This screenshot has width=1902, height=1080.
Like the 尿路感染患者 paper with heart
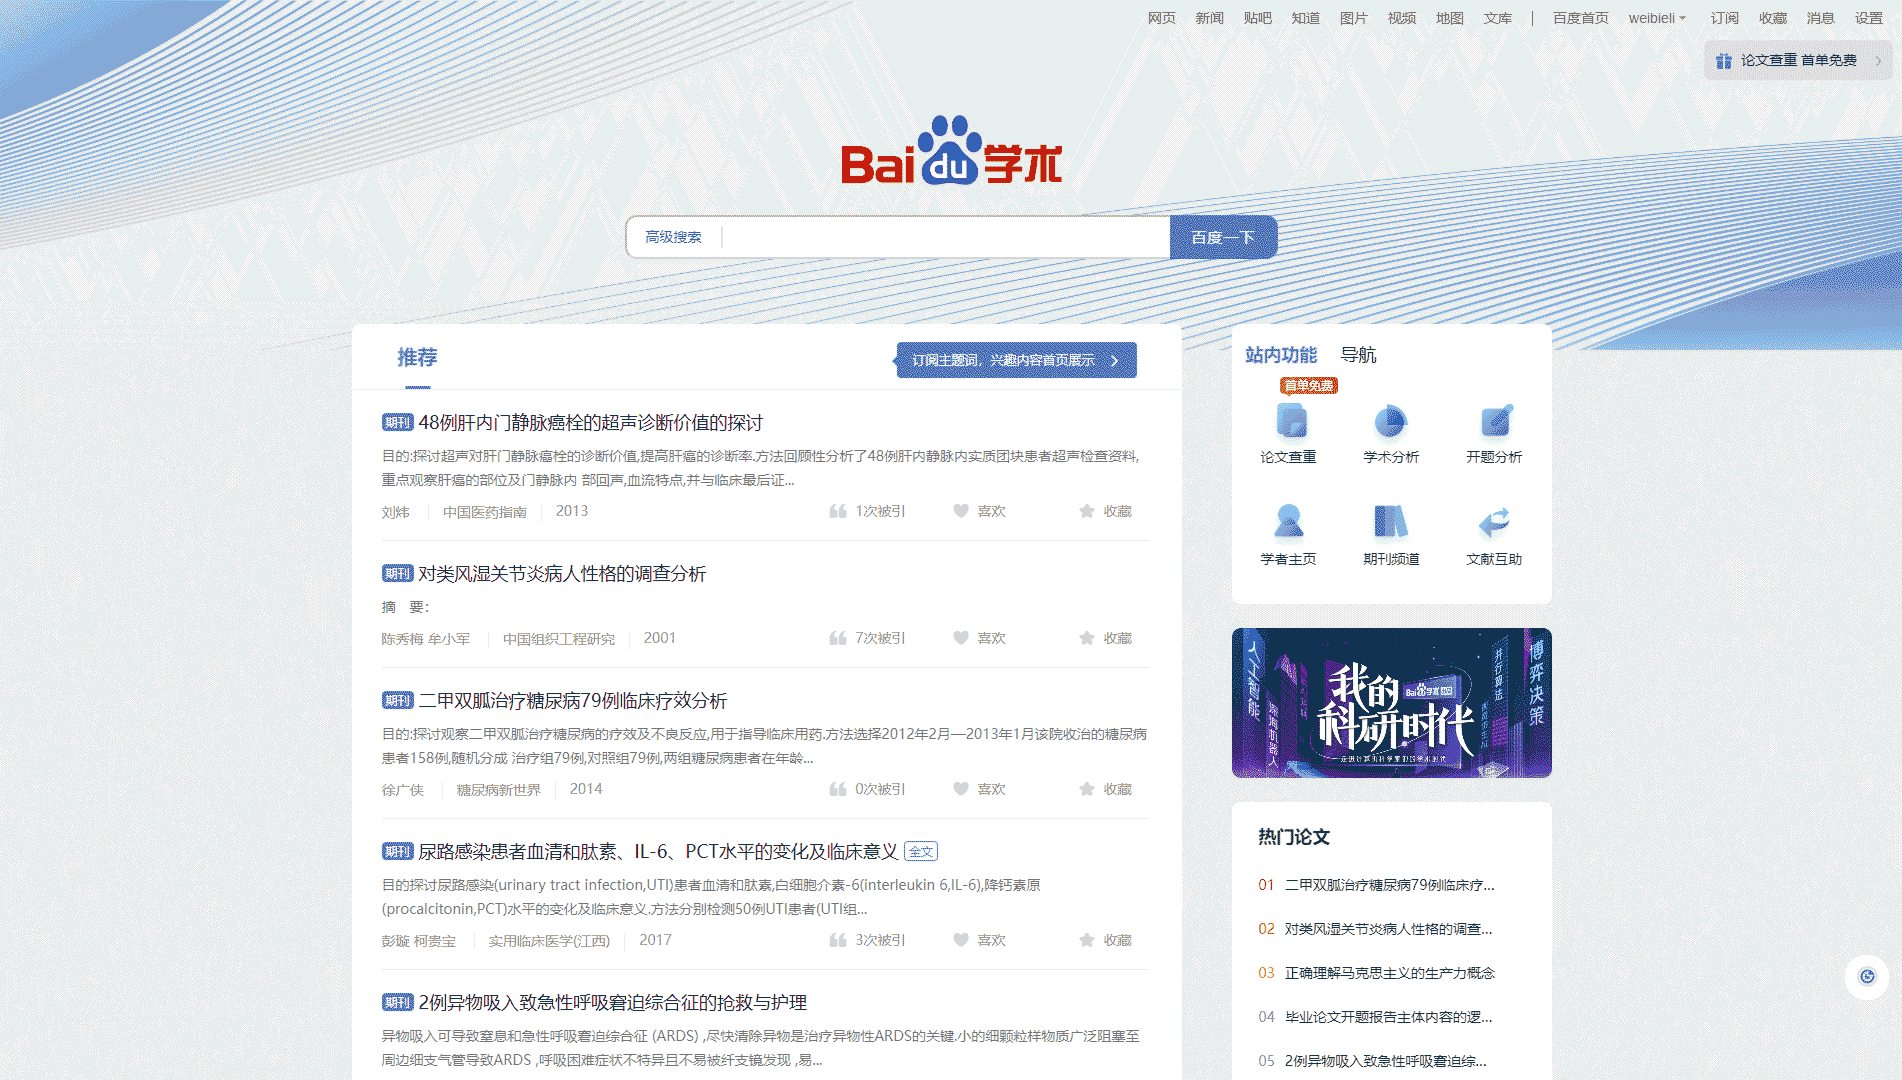960,940
